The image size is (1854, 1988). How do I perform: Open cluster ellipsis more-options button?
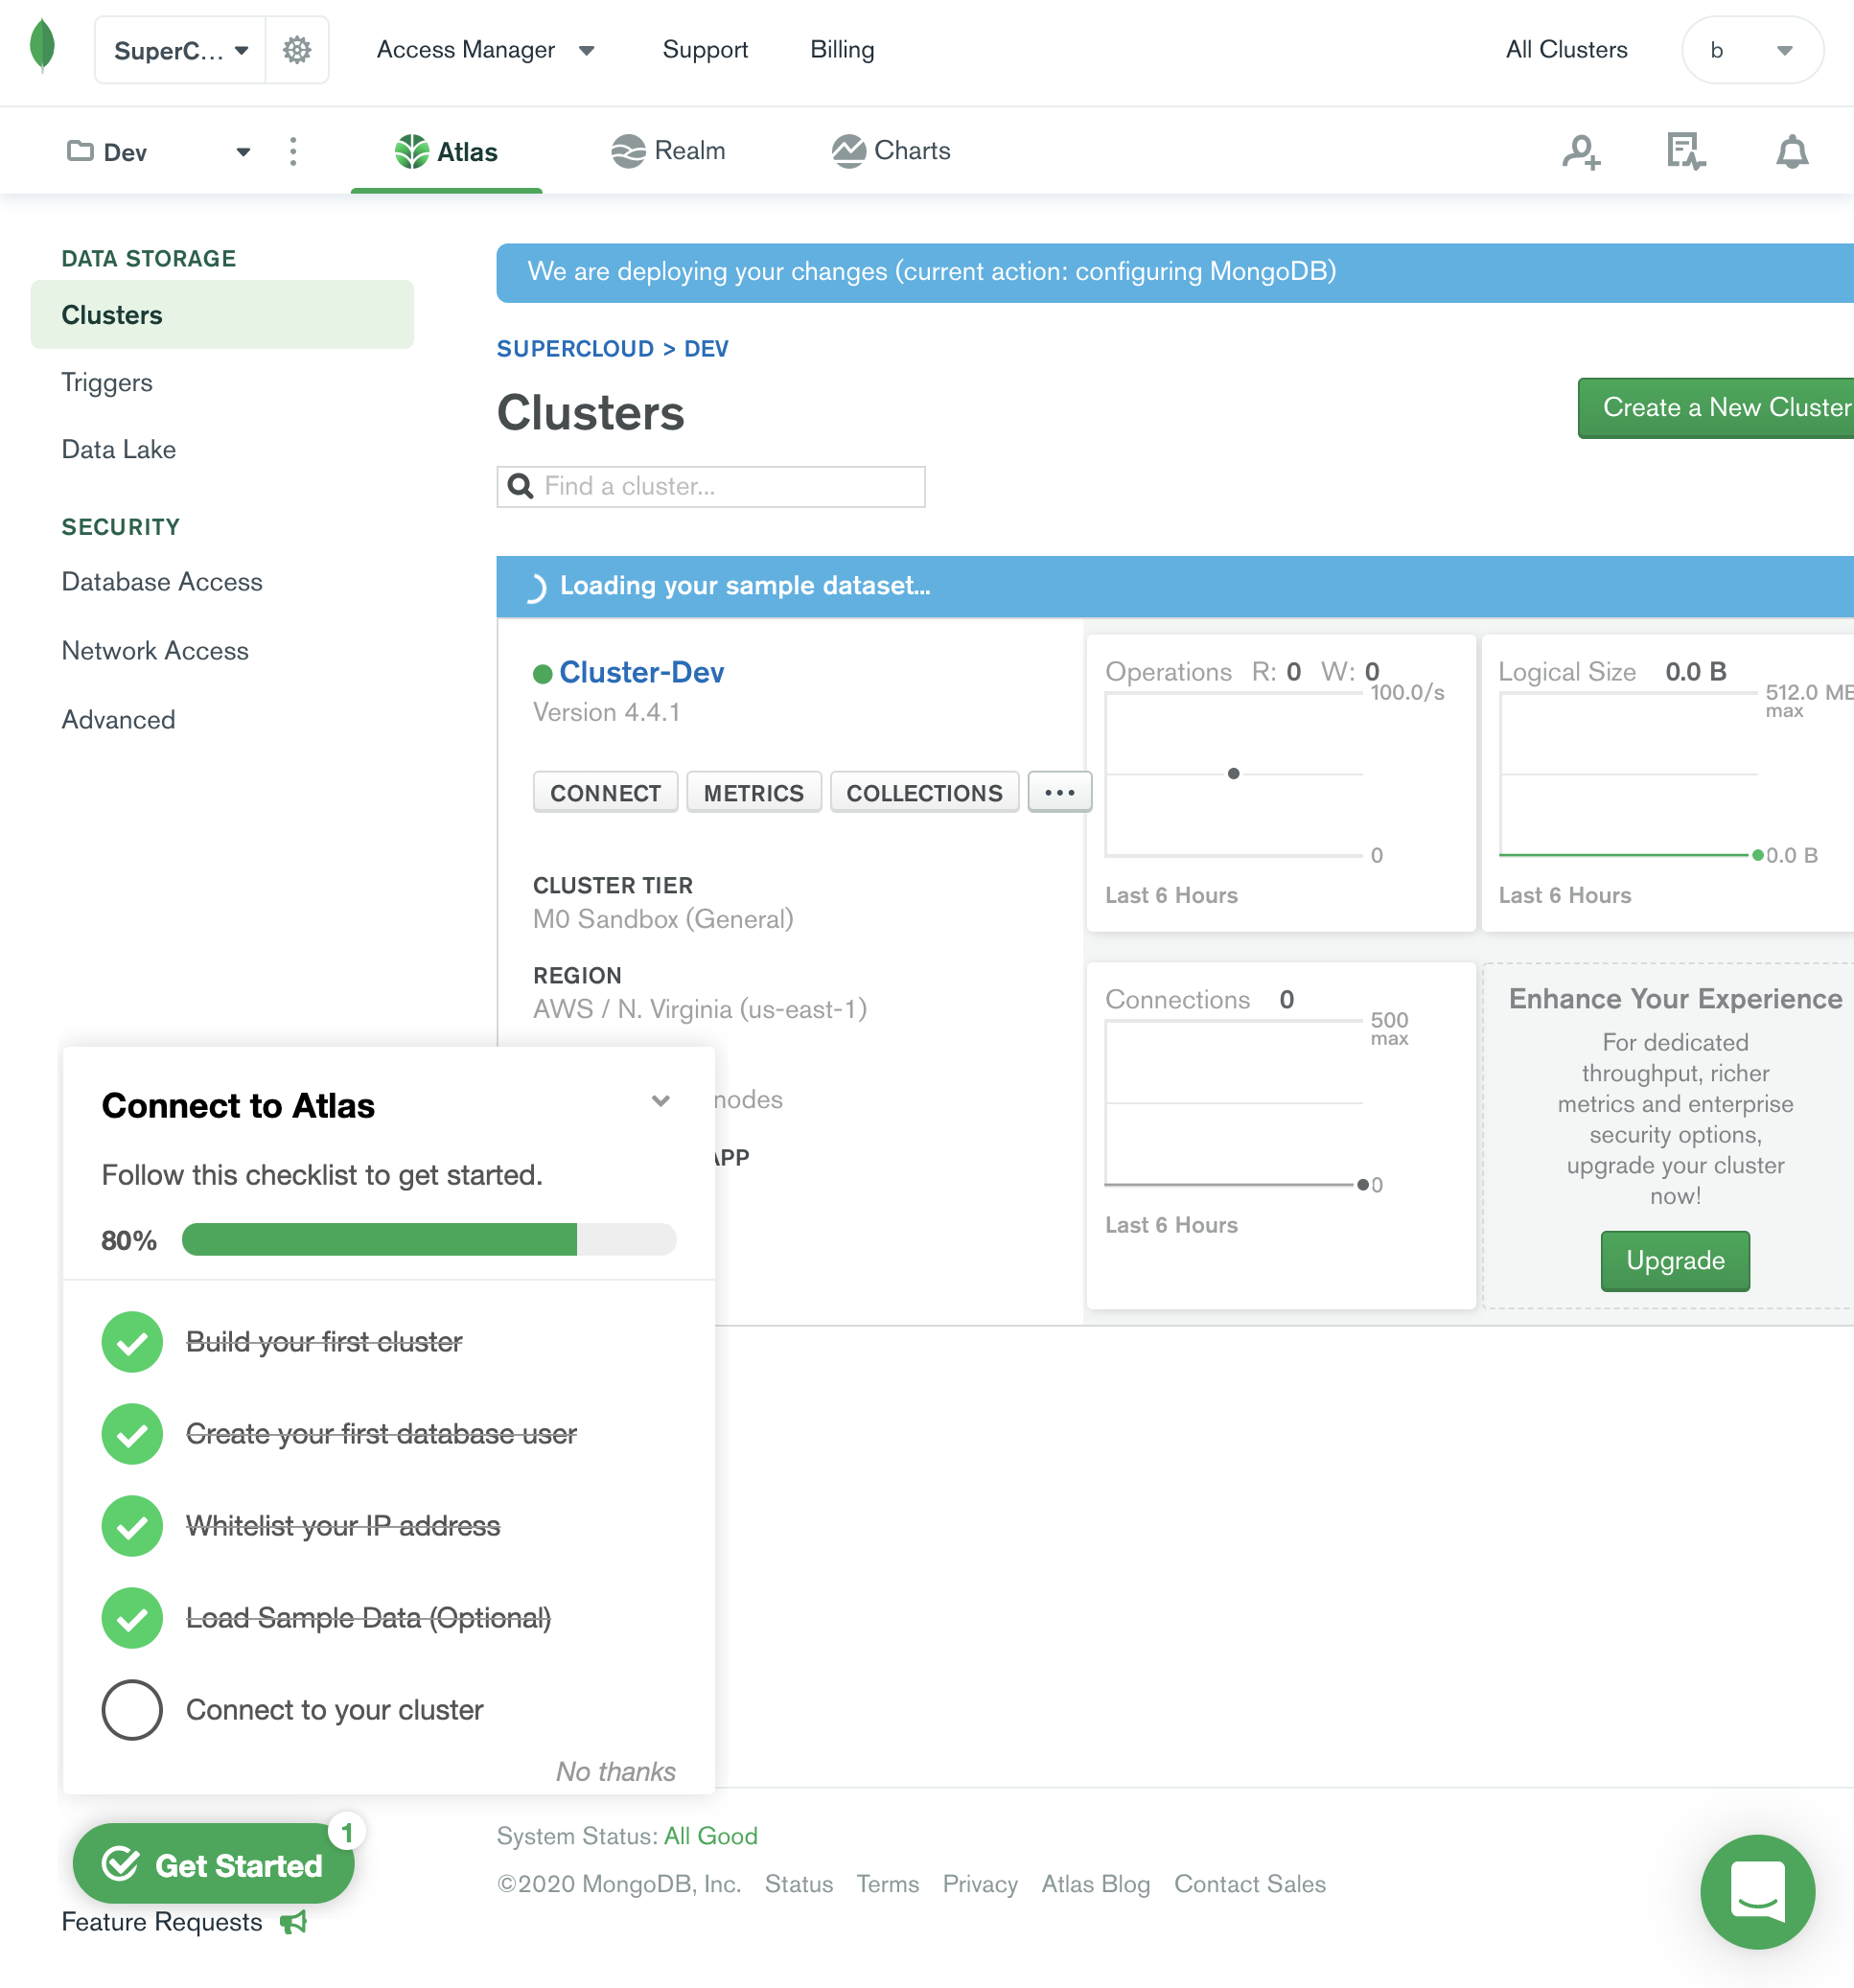[x=1059, y=792]
